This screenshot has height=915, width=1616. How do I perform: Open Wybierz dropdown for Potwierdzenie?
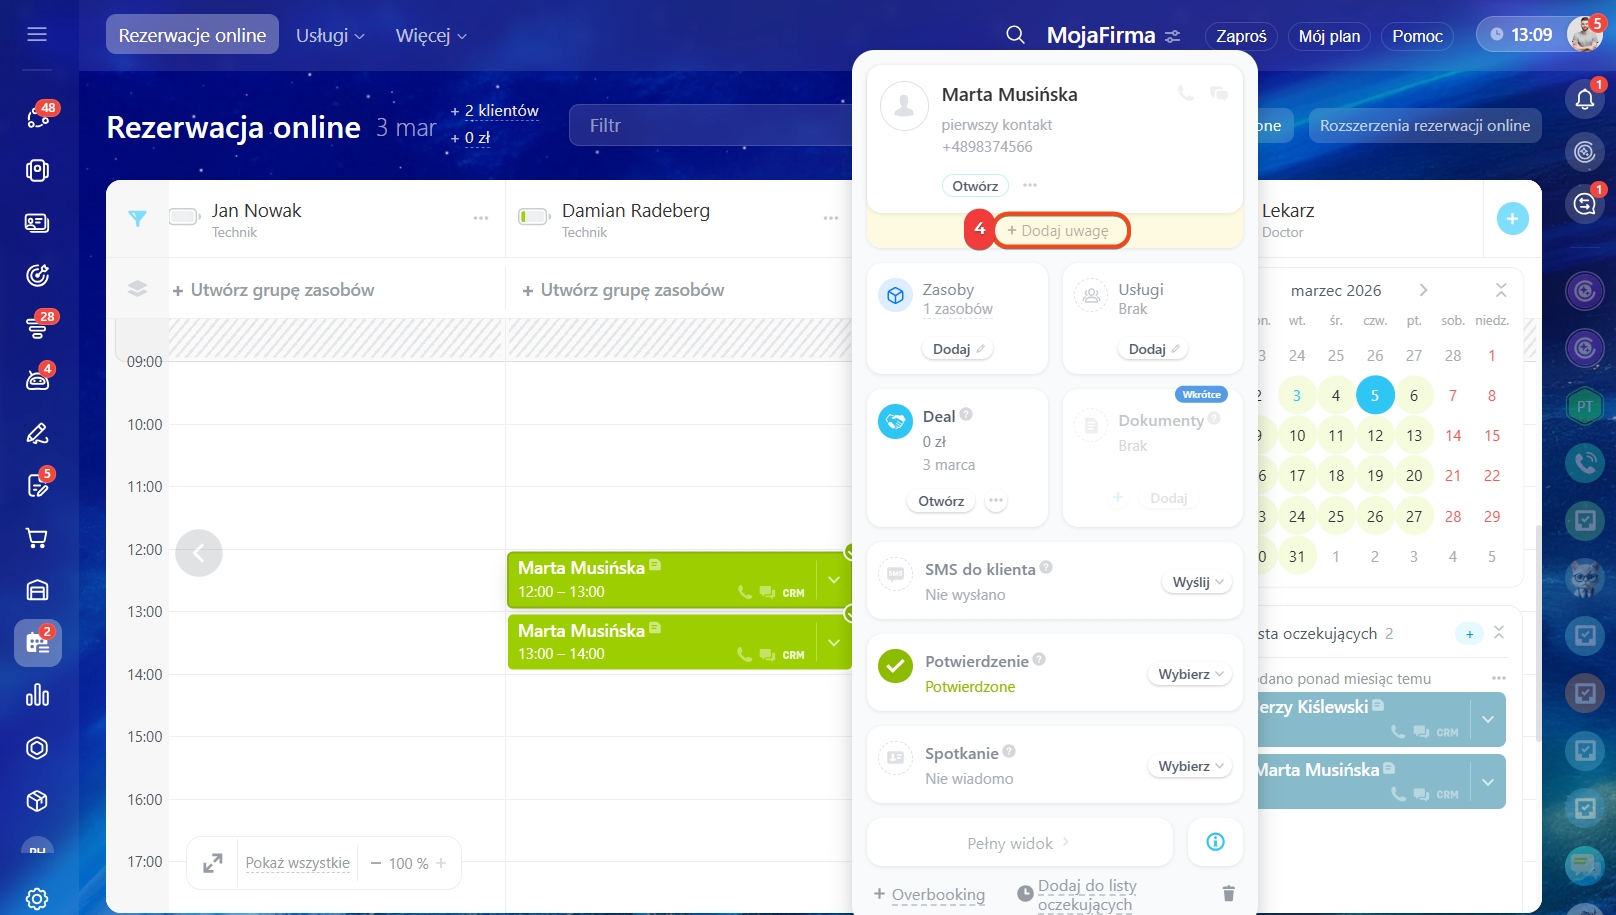pos(1190,675)
